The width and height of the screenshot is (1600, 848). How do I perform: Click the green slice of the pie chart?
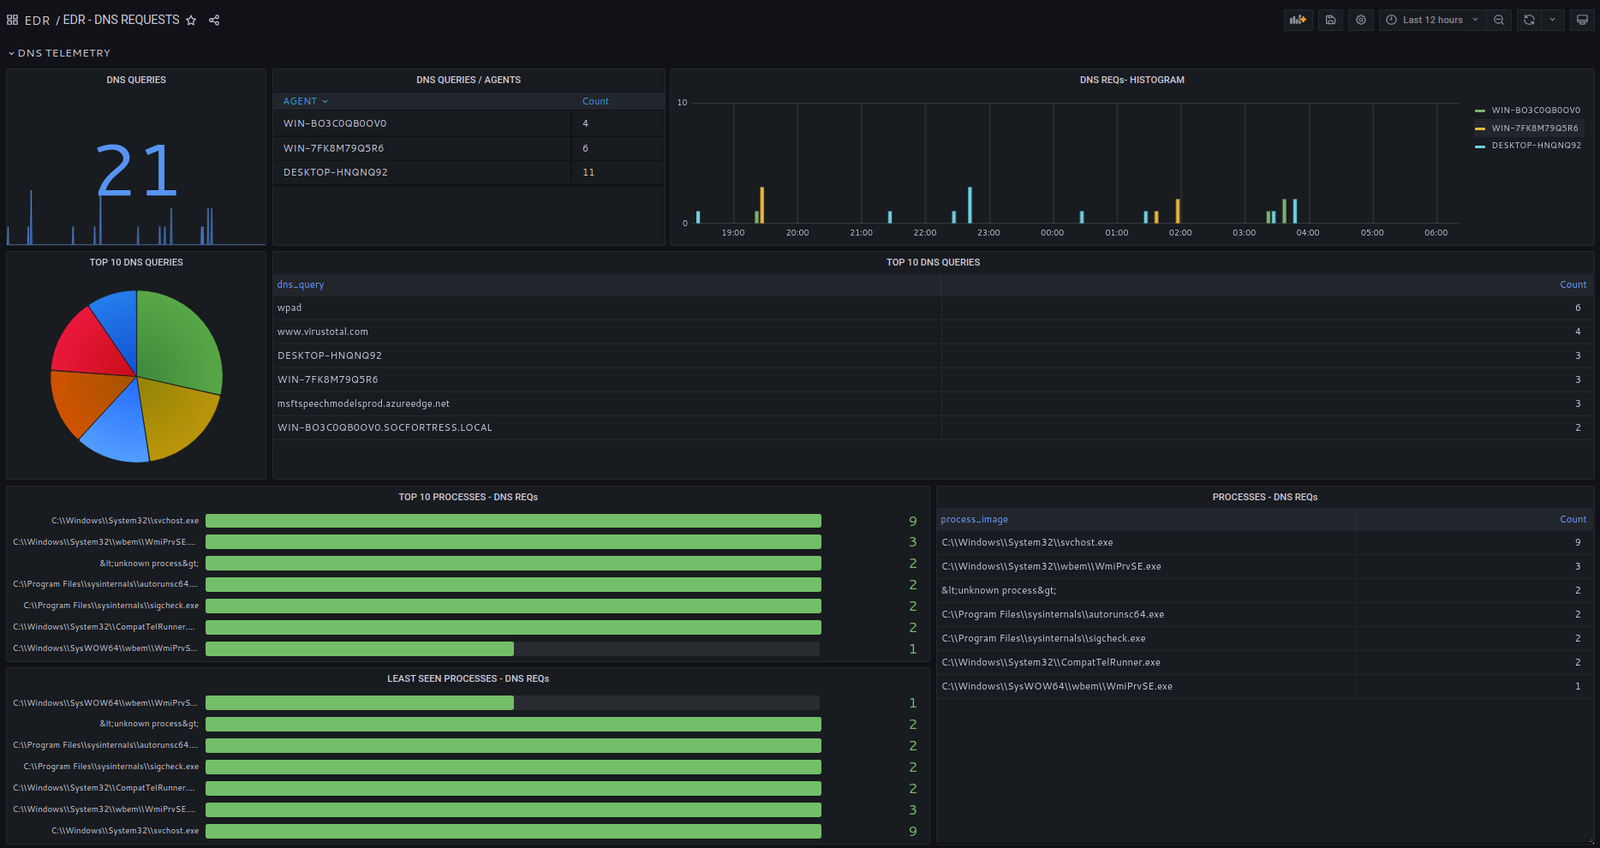point(175,340)
